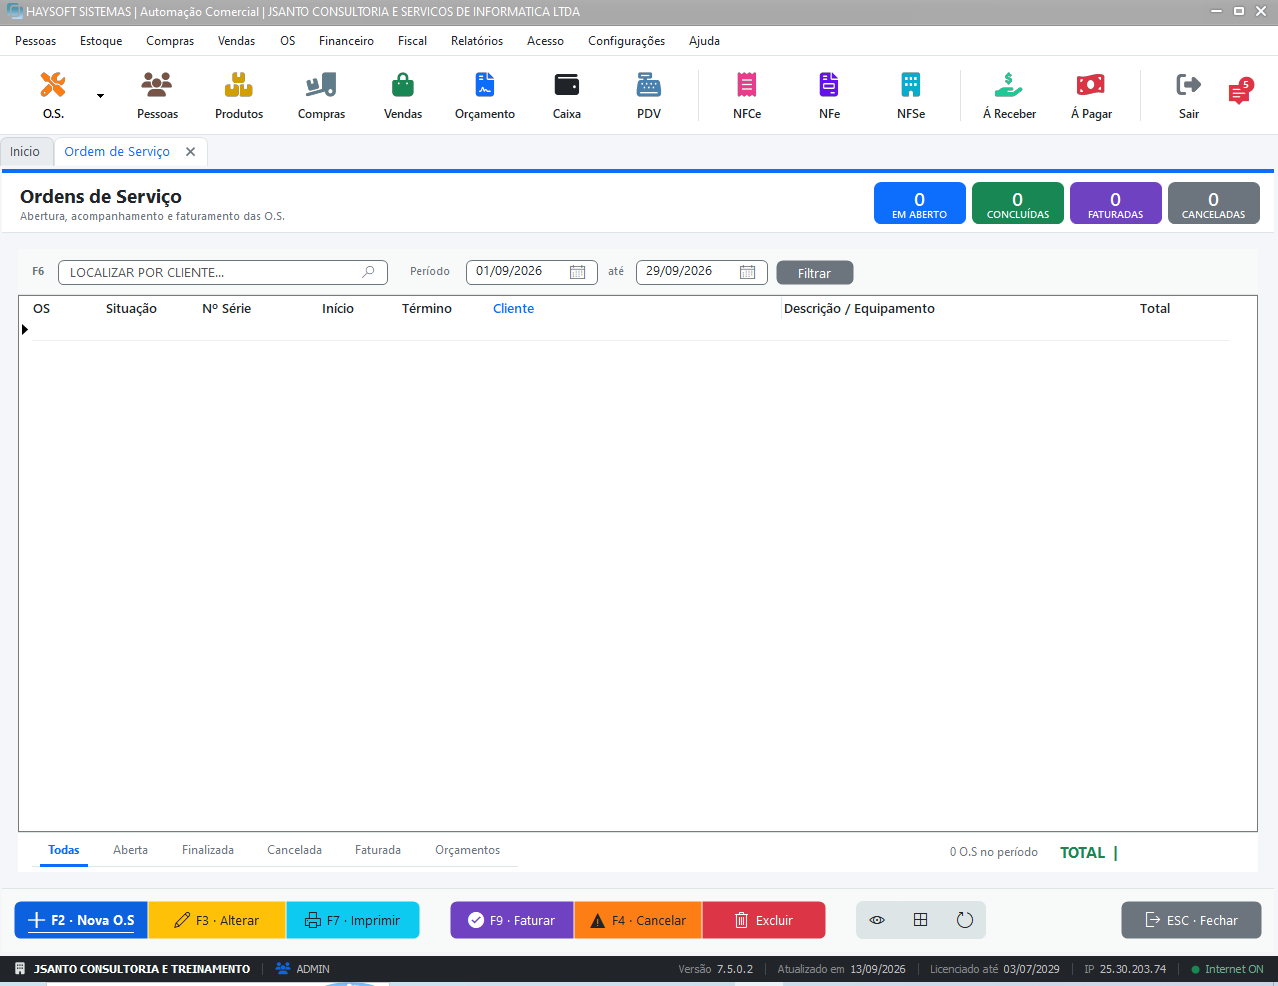1278x986 pixels.
Task: Open the NFe invoice icon
Action: coord(829,95)
